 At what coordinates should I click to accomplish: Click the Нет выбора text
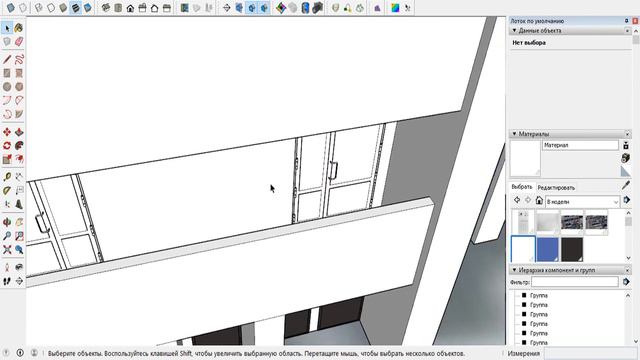[x=529, y=43]
